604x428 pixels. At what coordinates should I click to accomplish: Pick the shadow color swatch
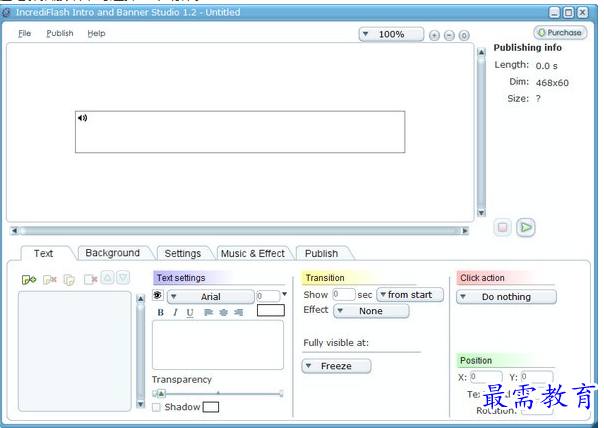[x=211, y=407]
